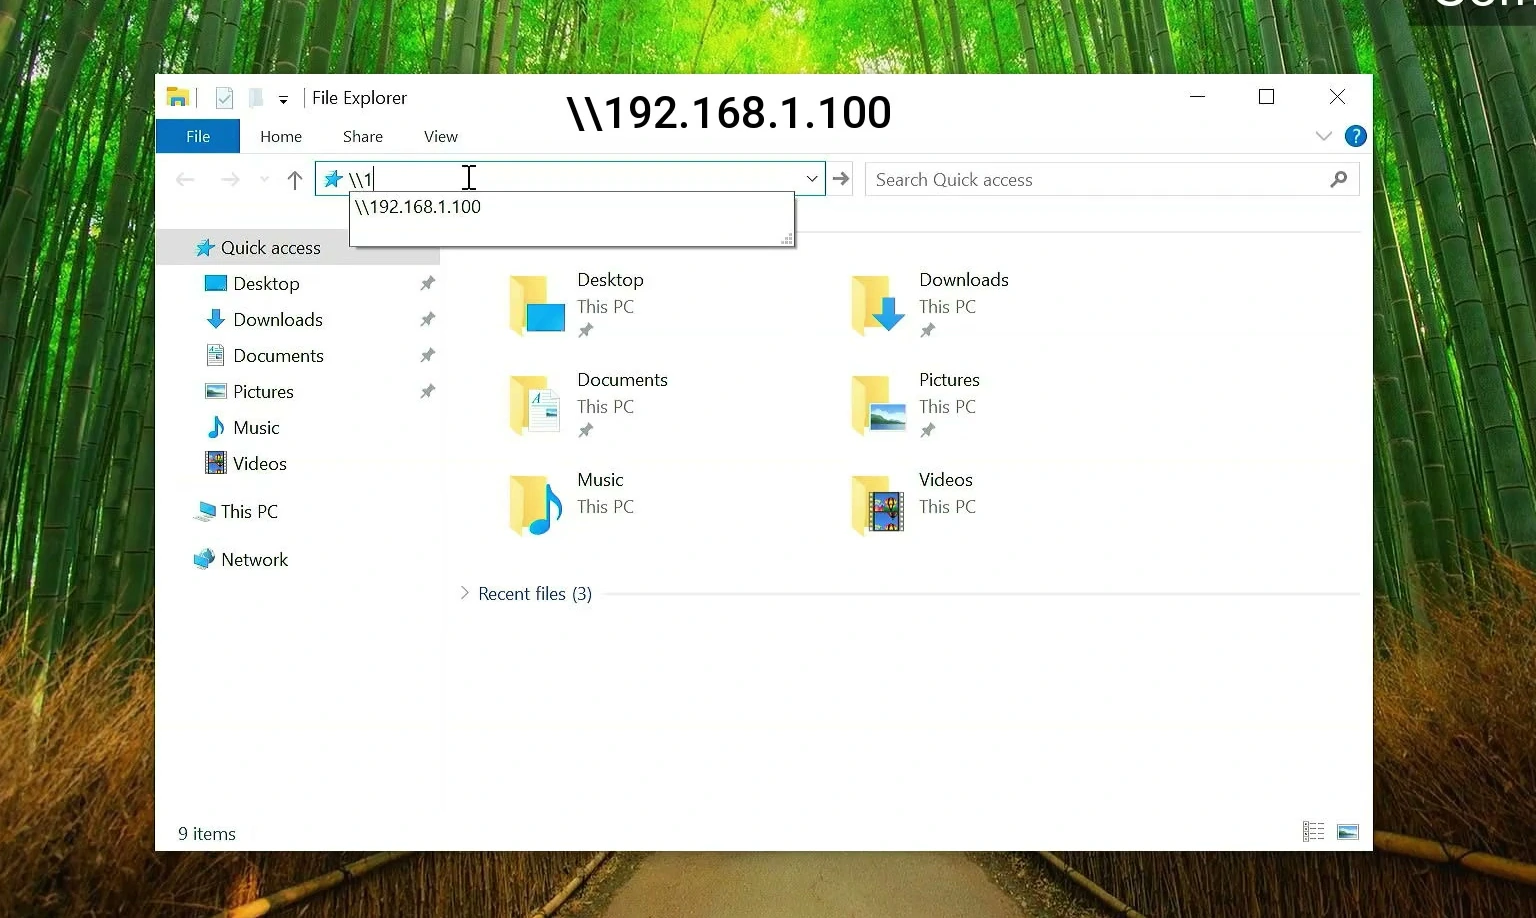The image size is (1536, 918).
Task: Go up one folder level arrow
Action: [294, 180]
